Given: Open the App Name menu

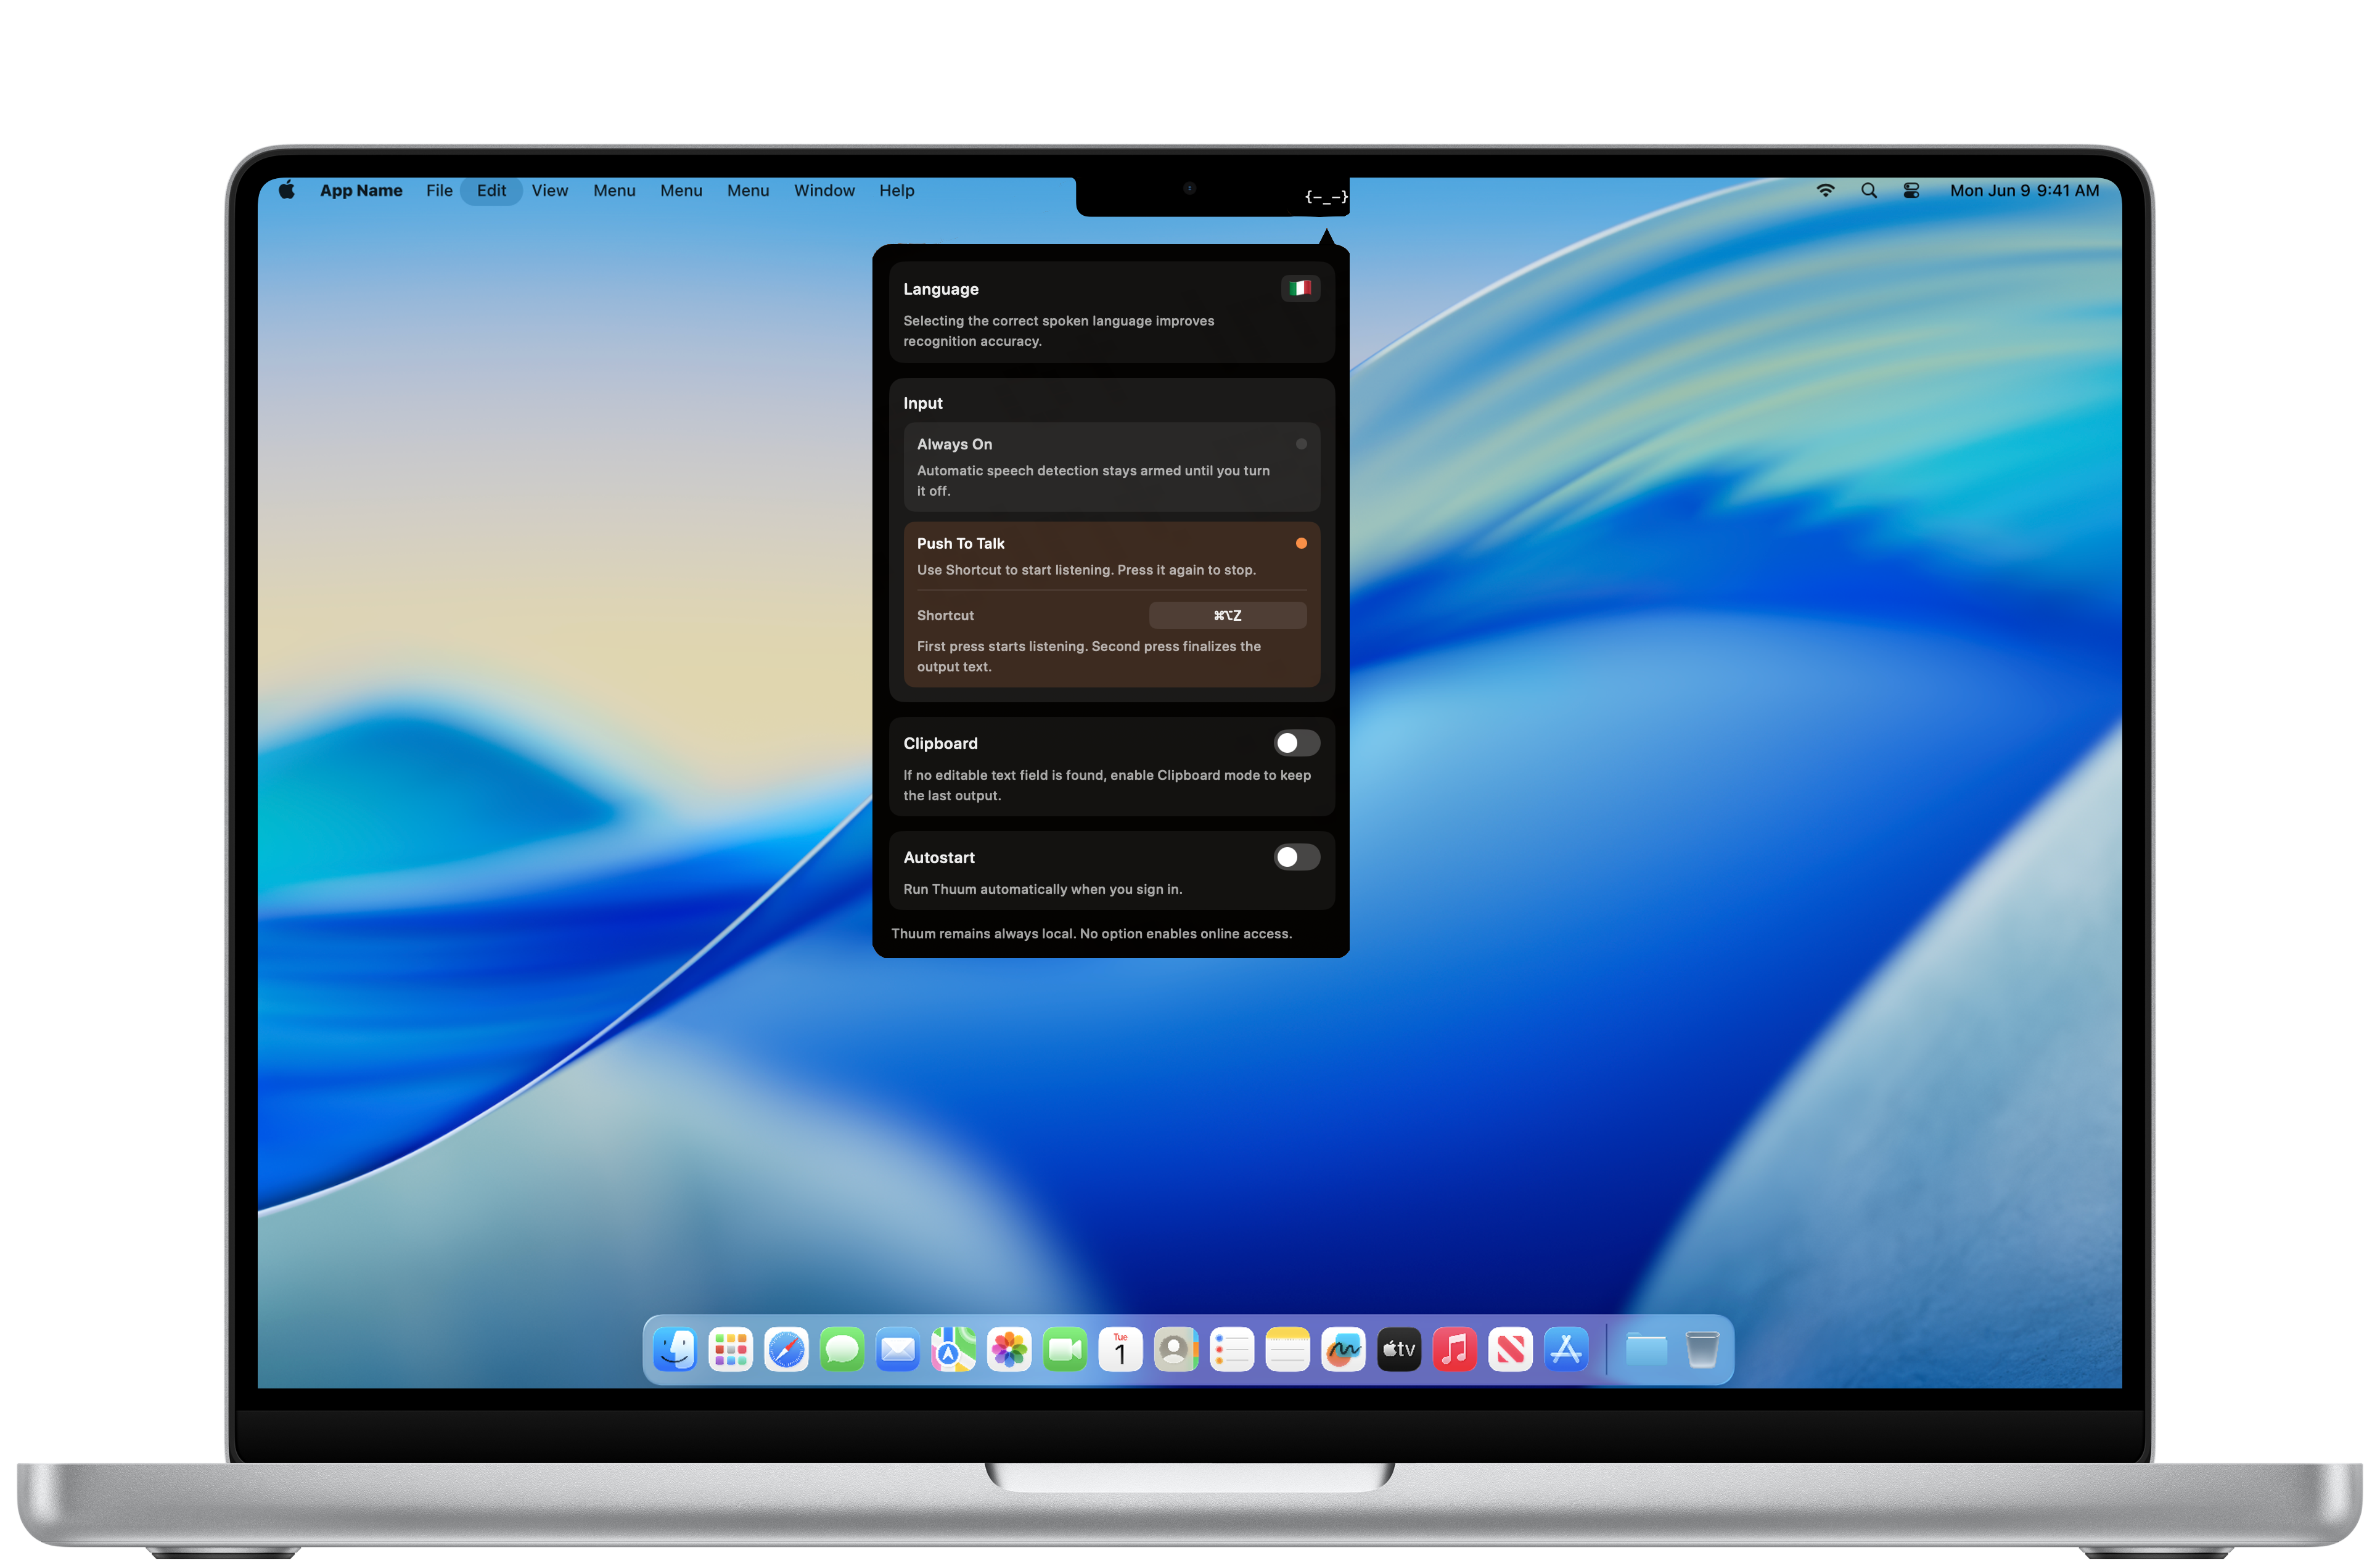Looking at the screenshot, I should 361,190.
